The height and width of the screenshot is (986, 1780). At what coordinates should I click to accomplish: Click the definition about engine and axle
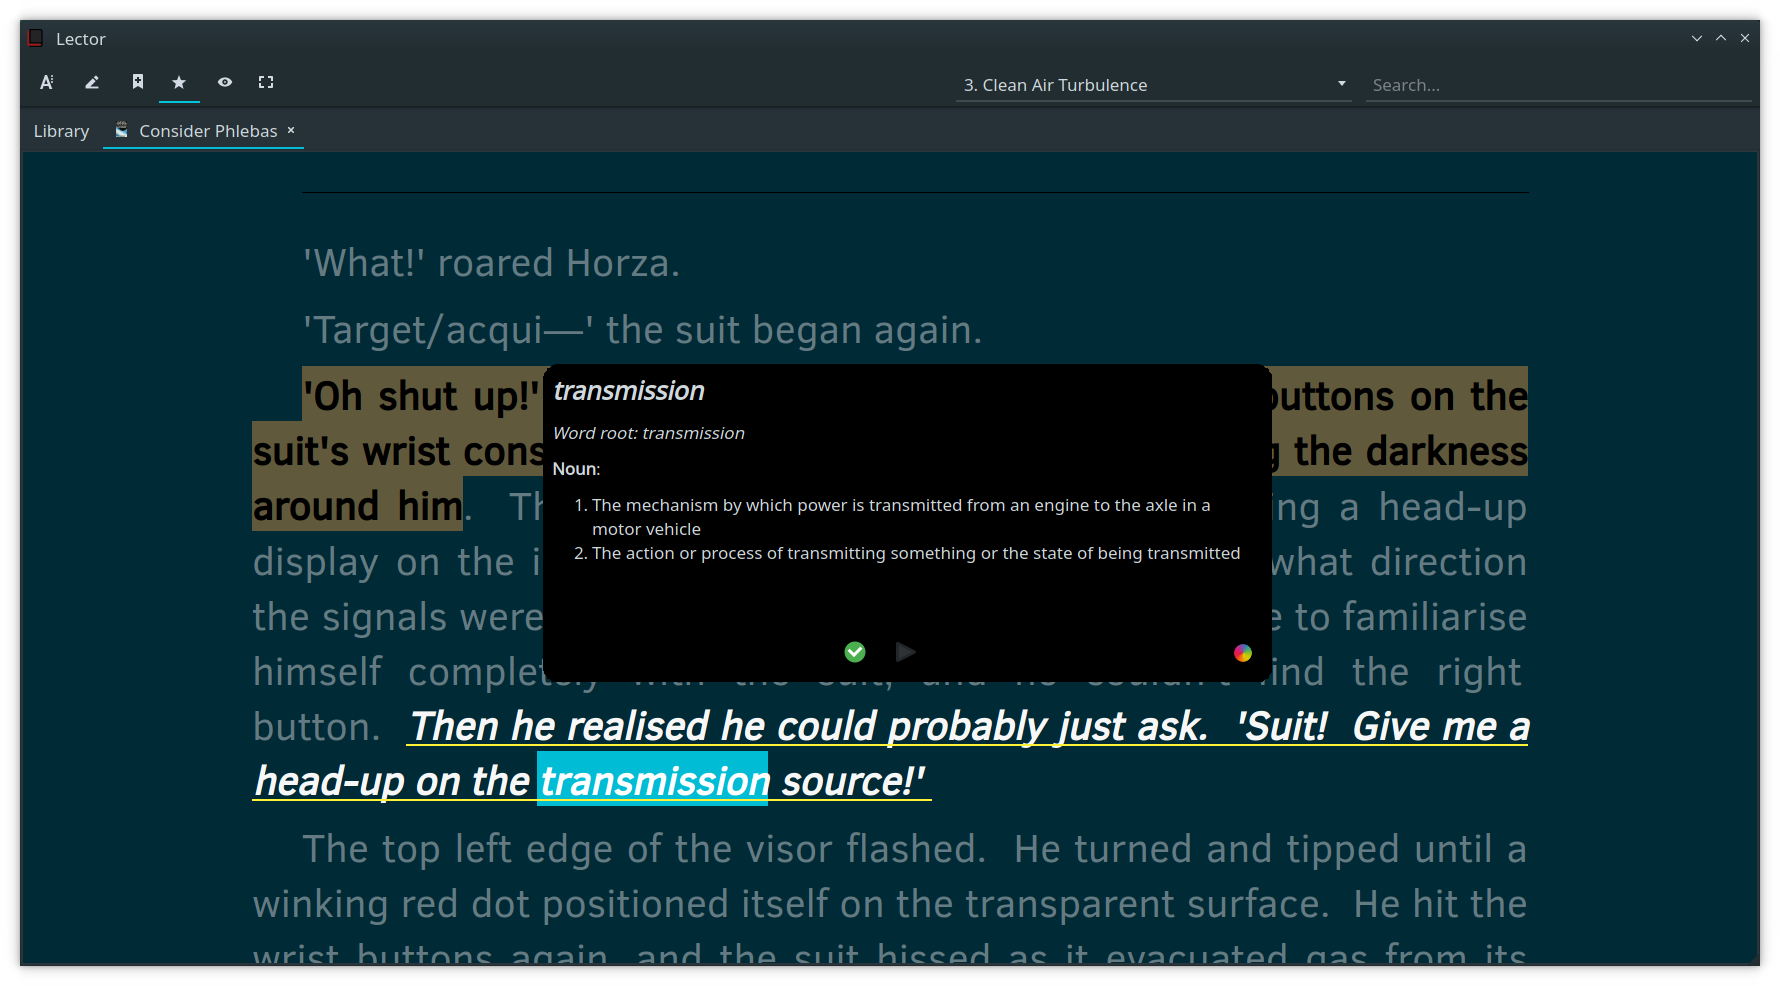pyautogui.click(x=900, y=517)
